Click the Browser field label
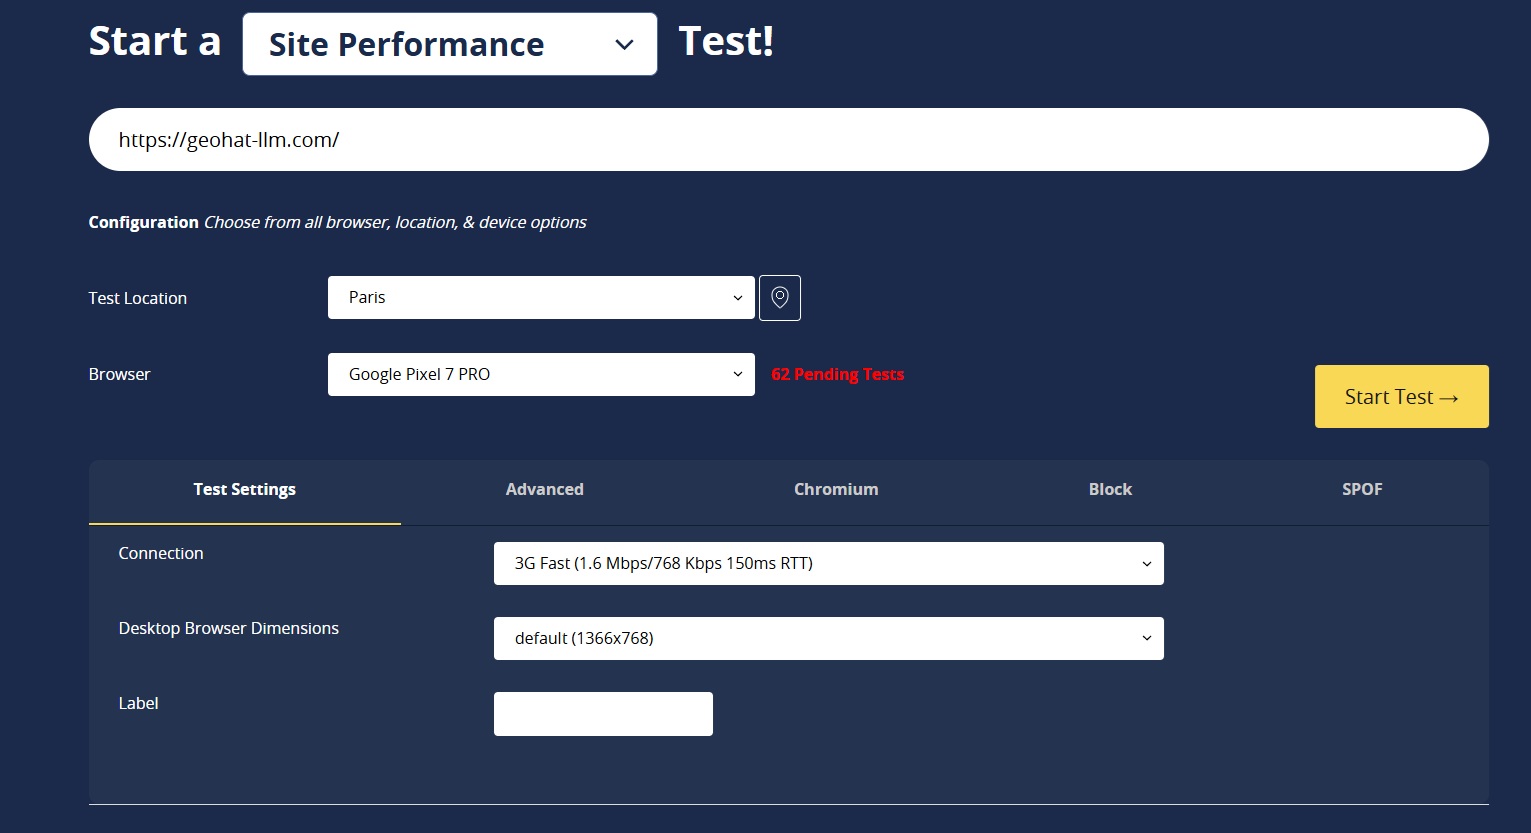The height and width of the screenshot is (833, 1531). click(119, 375)
